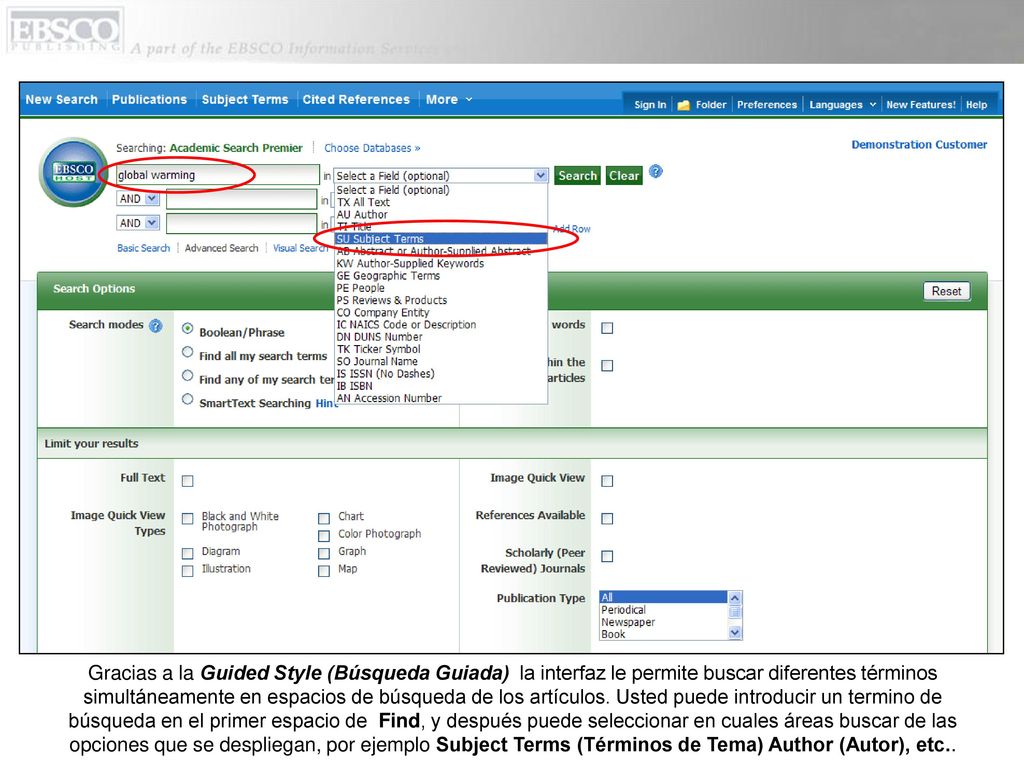
Task: Select Periodical in Publication Type list
Action: [x=663, y=610]
